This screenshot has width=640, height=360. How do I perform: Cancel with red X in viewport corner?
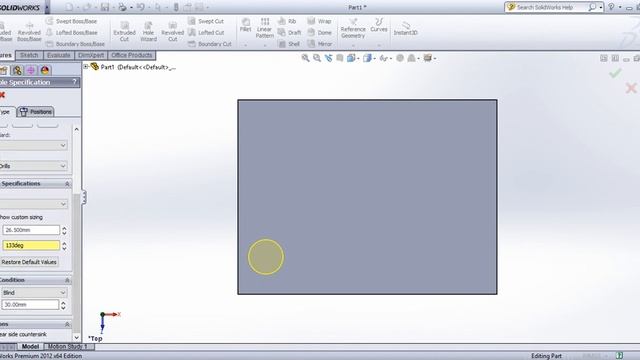pyautogui.click(x=631, y=88)
